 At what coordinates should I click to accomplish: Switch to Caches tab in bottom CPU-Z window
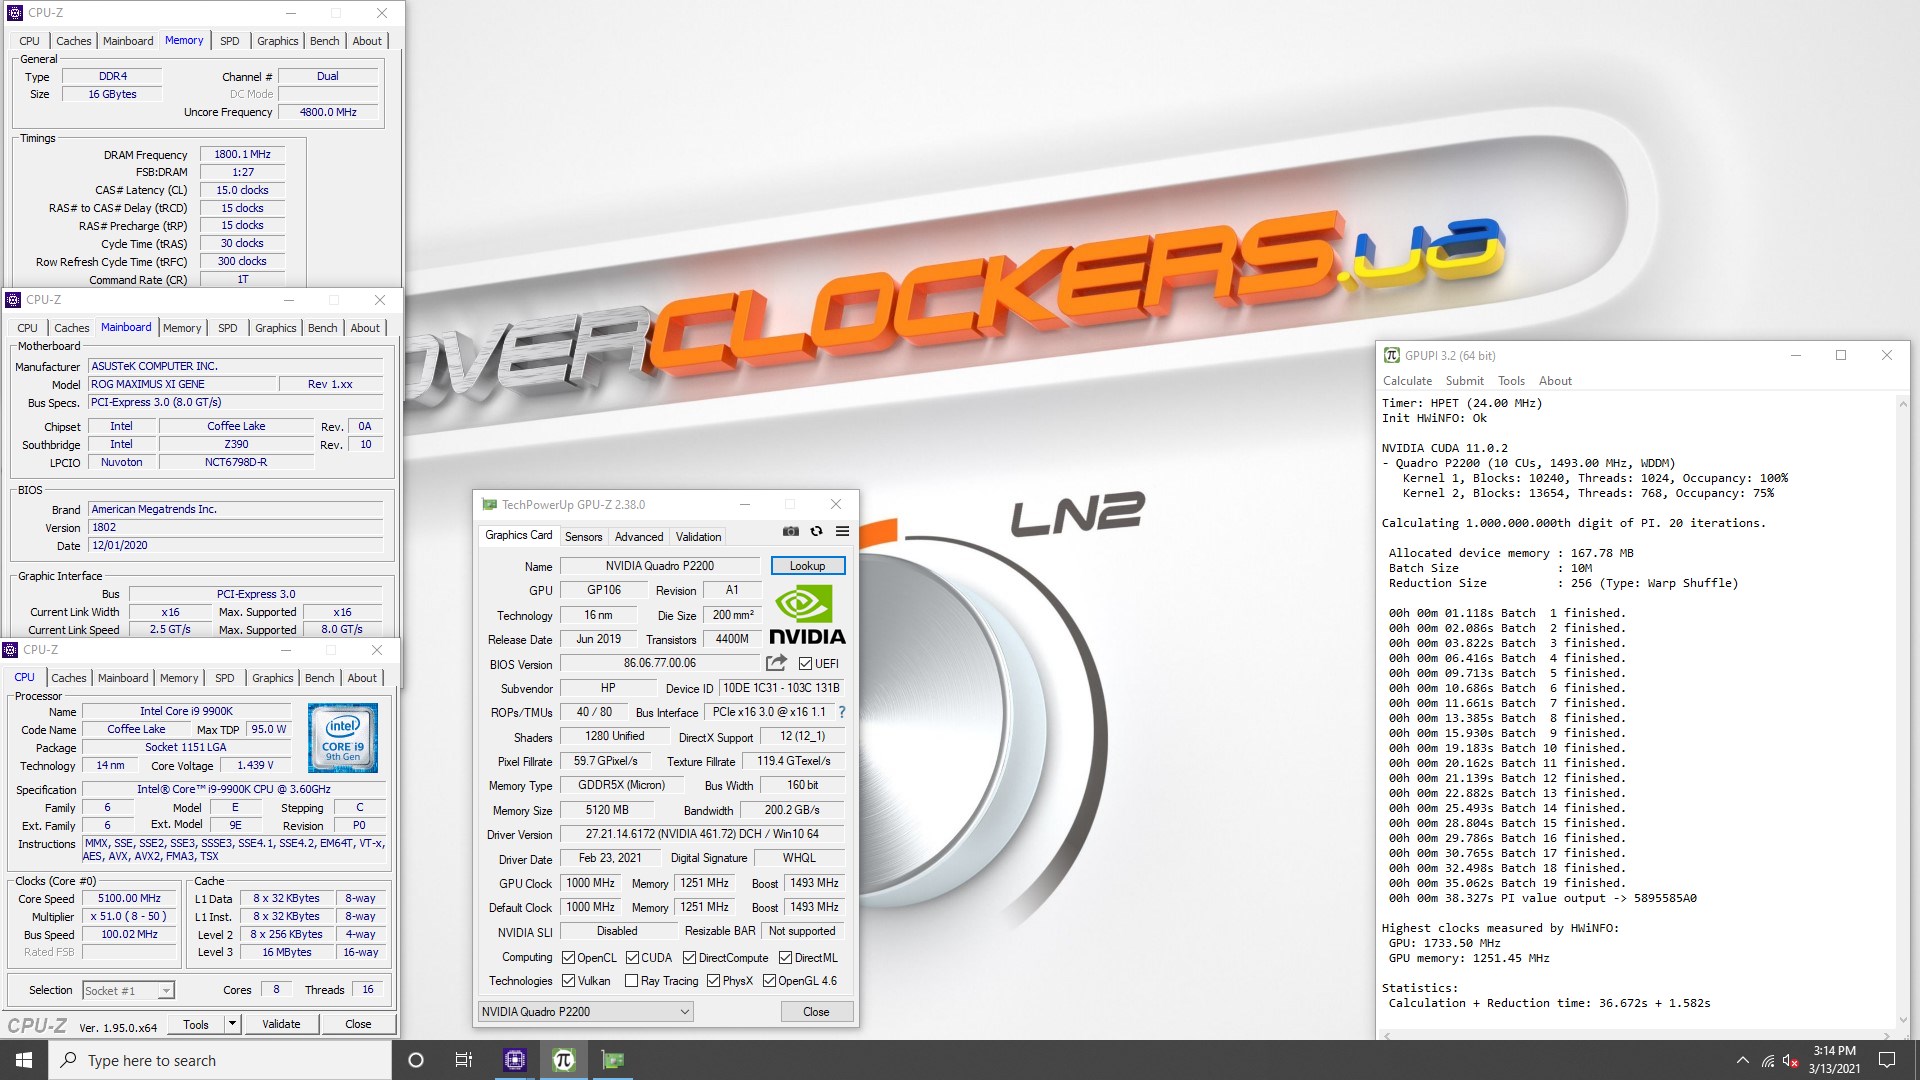coord(69,678)
